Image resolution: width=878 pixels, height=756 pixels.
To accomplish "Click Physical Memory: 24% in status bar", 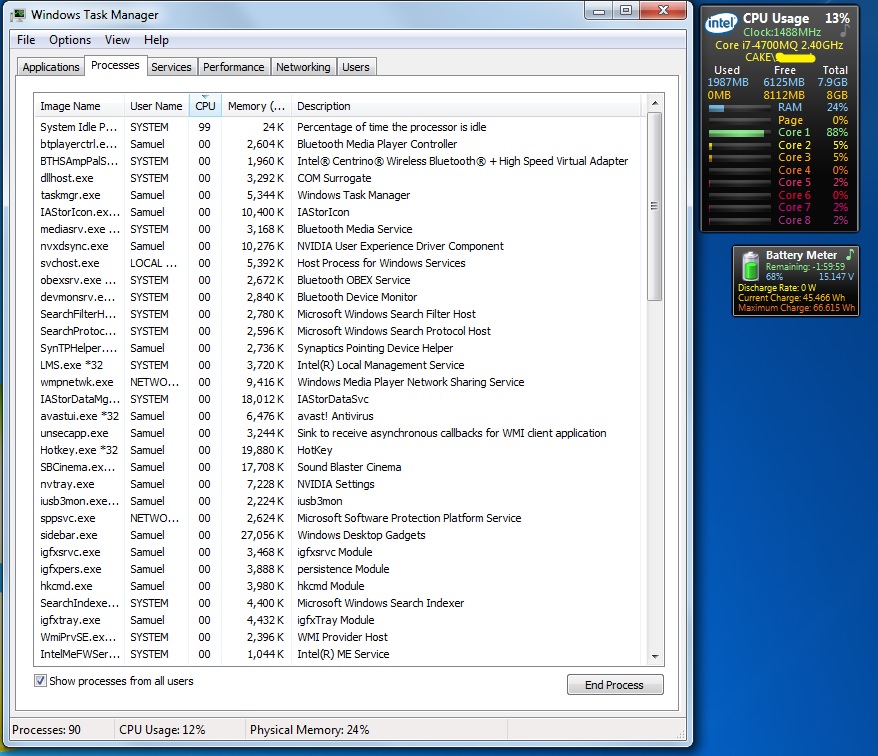I will tap(309, 730).
